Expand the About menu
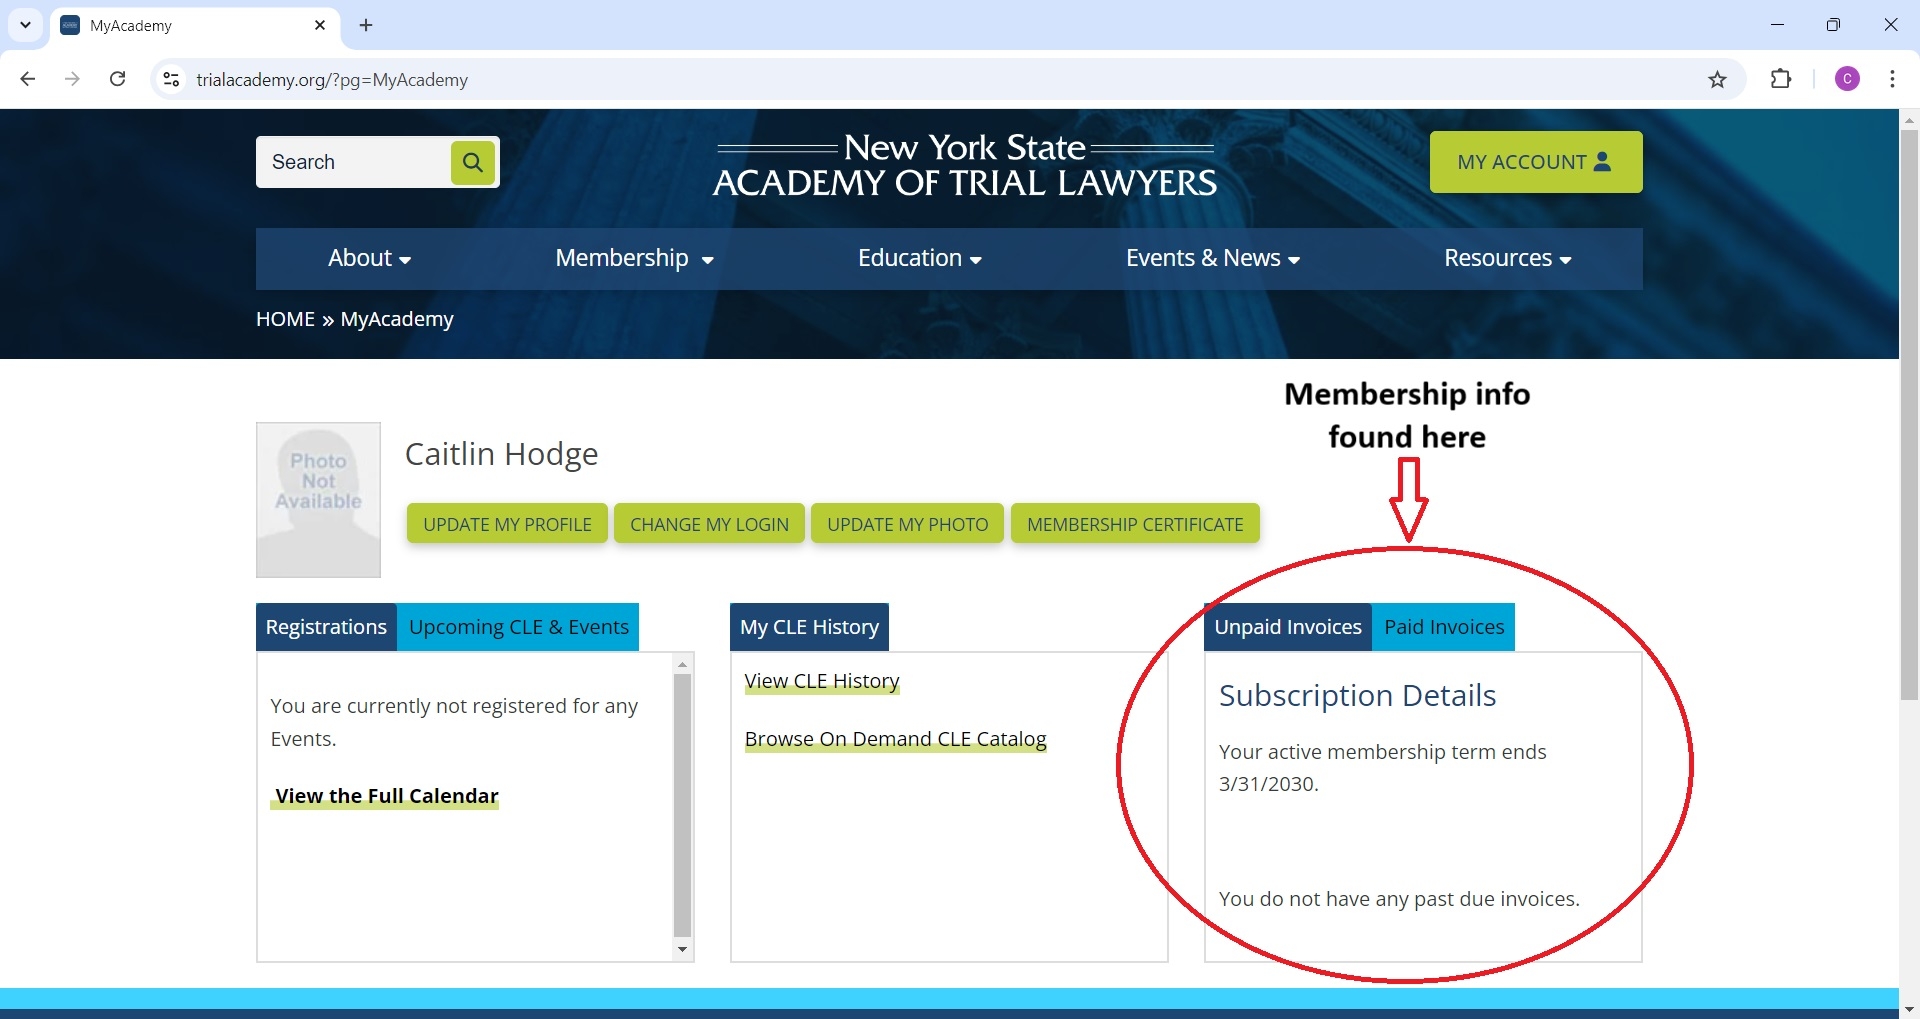1920x1019 pixels. [369, 258]
